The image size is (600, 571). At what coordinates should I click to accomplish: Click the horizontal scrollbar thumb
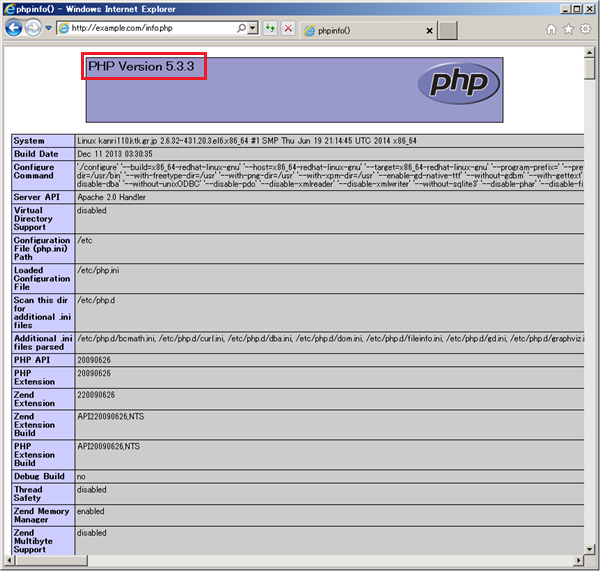51,560
